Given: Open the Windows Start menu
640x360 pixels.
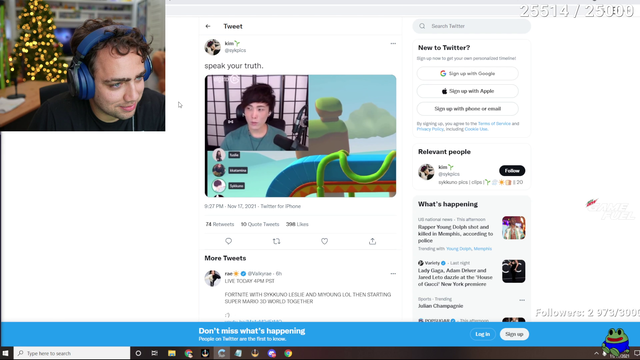Looking at the screenshot, I should pyautogui.click(x=6, y=353).
